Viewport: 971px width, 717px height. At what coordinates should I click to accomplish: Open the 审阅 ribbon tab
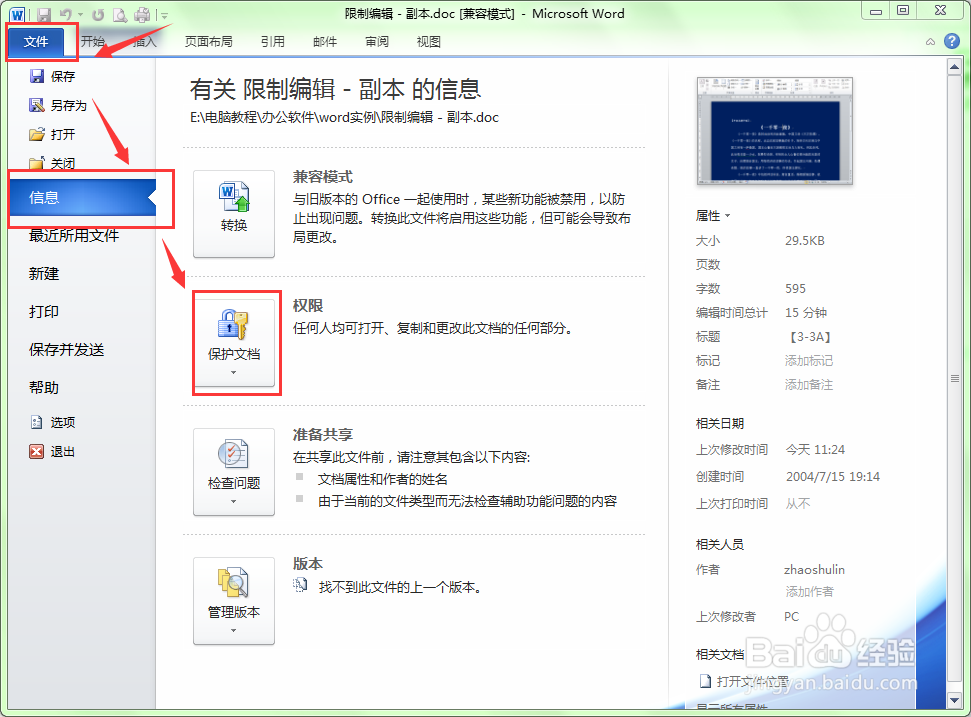[377, 41]
